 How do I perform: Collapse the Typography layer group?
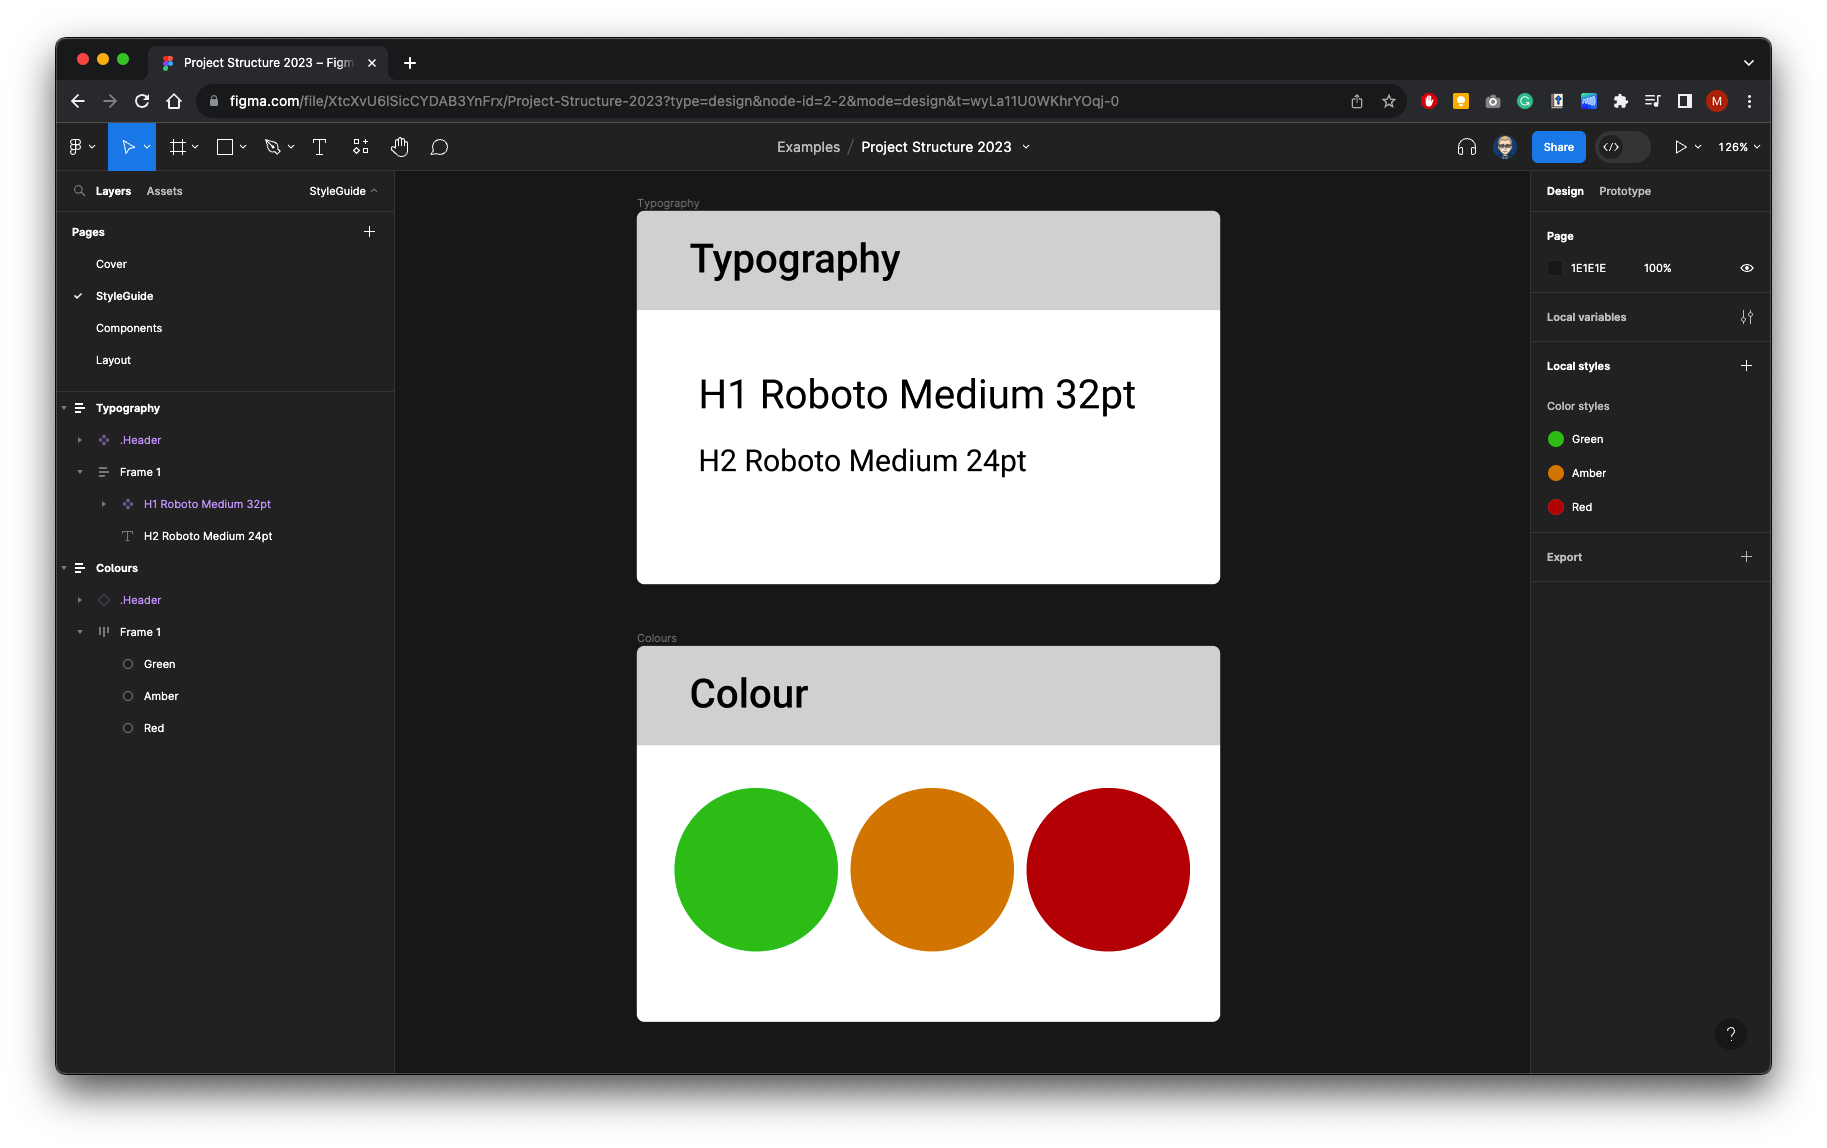point(64,408)
